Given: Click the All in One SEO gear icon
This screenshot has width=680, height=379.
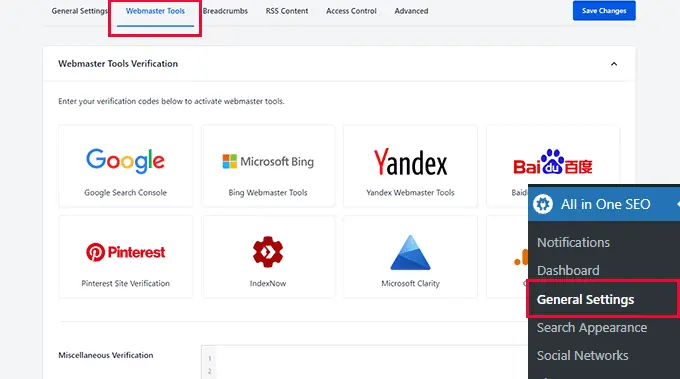Looking at the screenshot, I should pyautogui.click(x=543, y=204).
